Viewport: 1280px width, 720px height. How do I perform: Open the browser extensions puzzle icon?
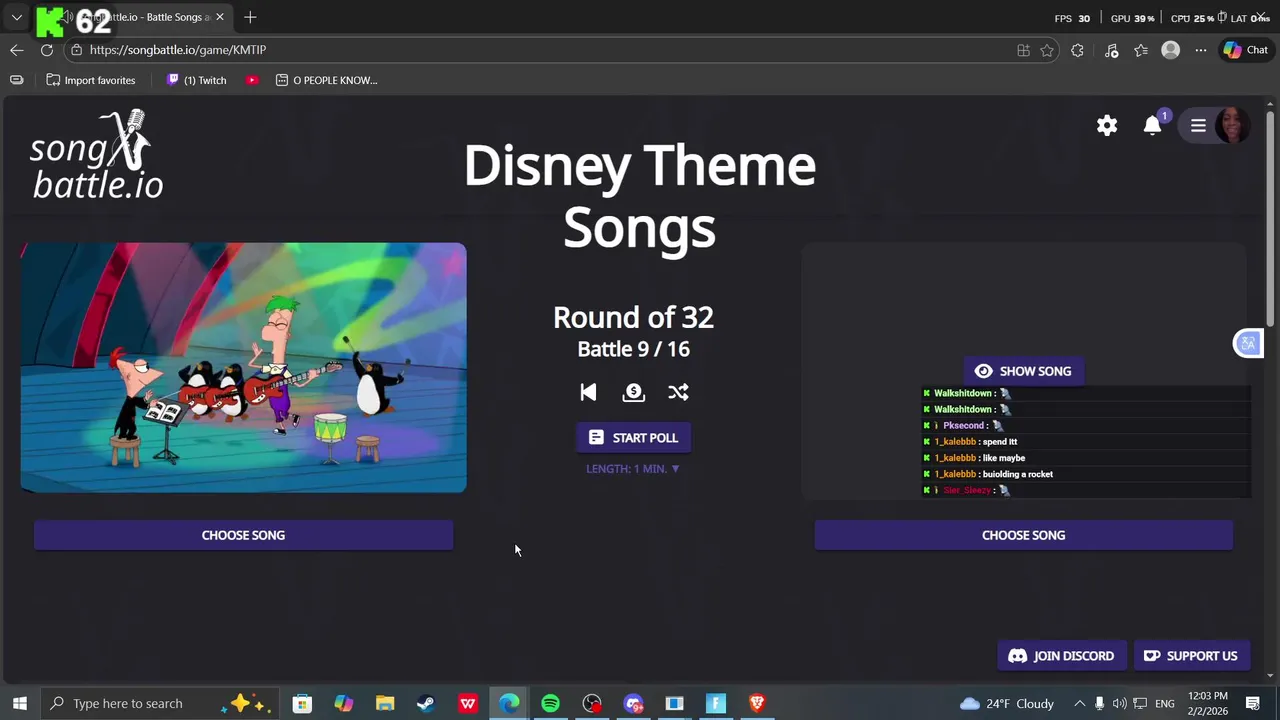pyautogui.click(x=1077, y=50)
